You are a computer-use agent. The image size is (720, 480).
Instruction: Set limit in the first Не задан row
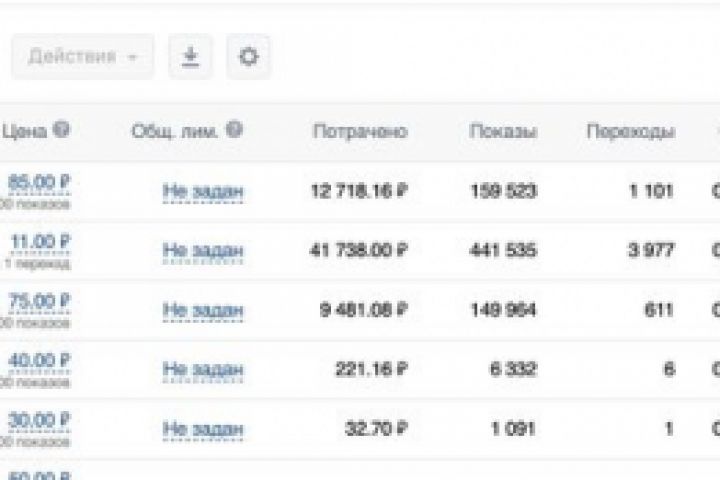click(203, 191)
